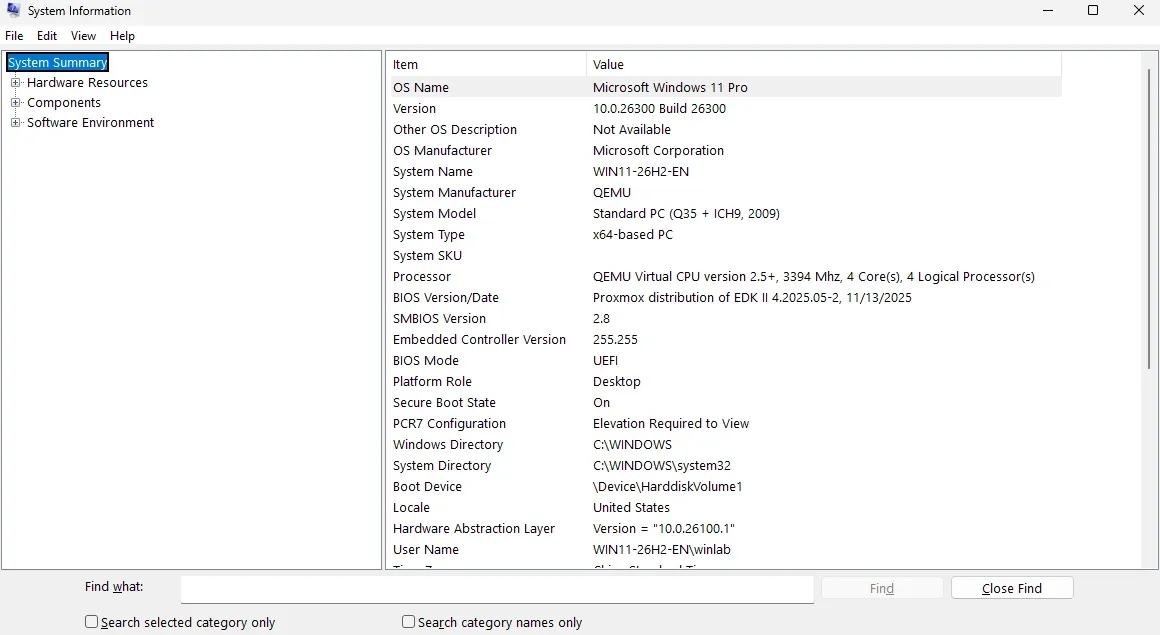Select the SMBIOS Version row
1160x635 pixels.
click(726, 318)
